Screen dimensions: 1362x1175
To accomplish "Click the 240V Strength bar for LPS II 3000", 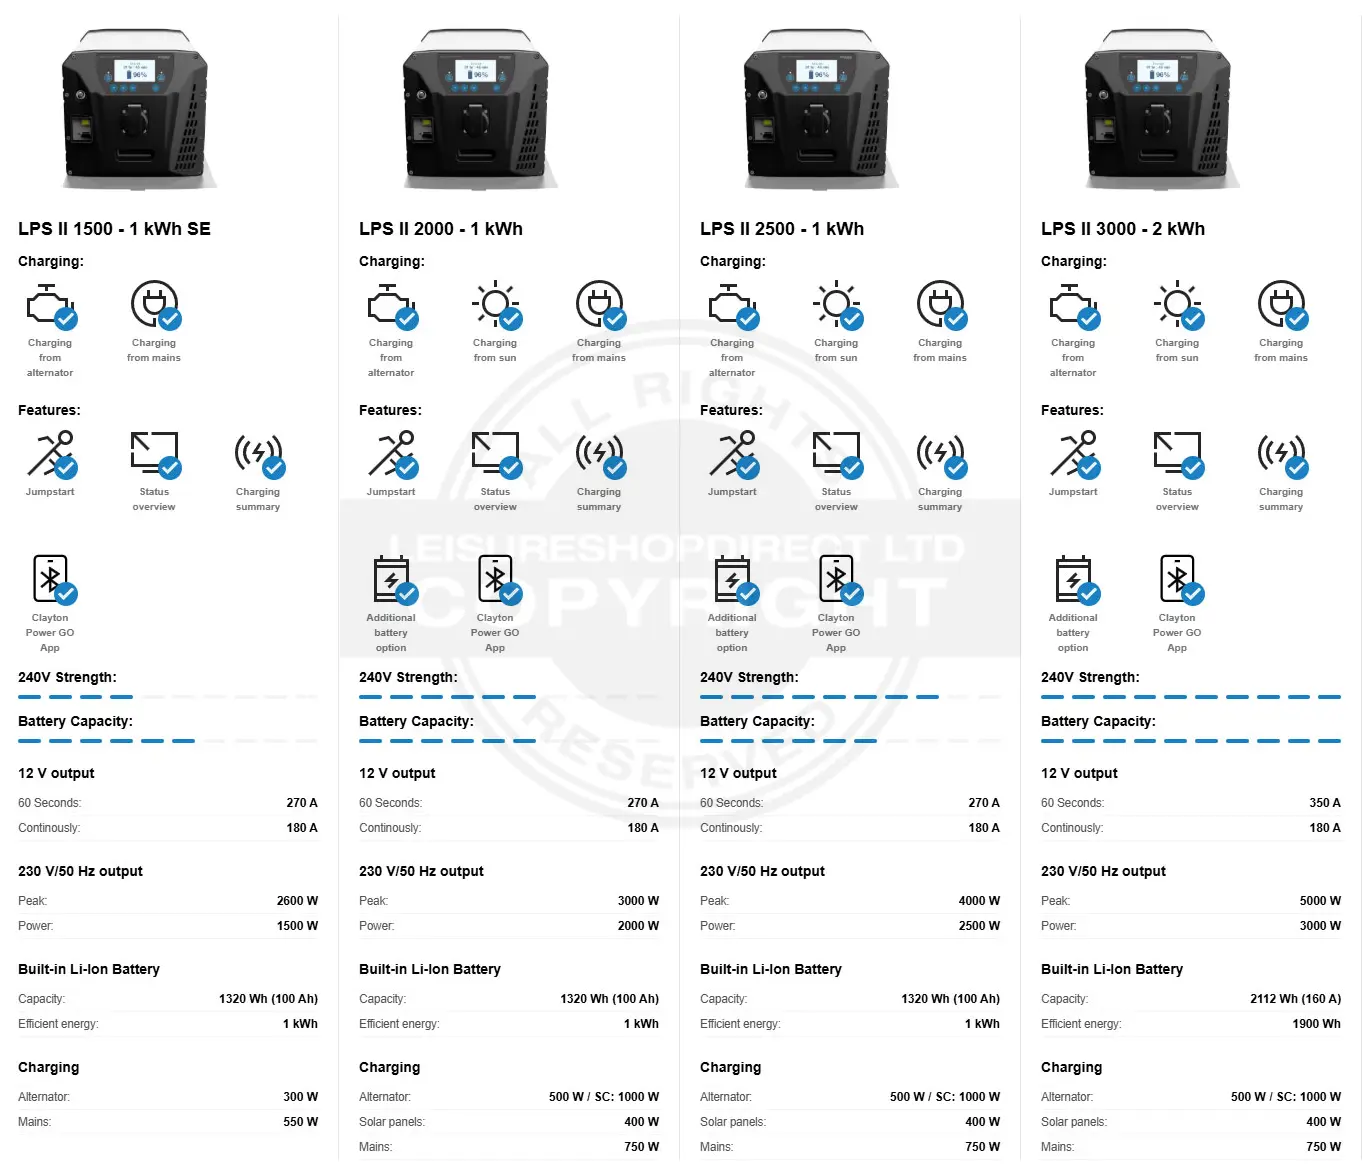I will [x=1190, y=697].
